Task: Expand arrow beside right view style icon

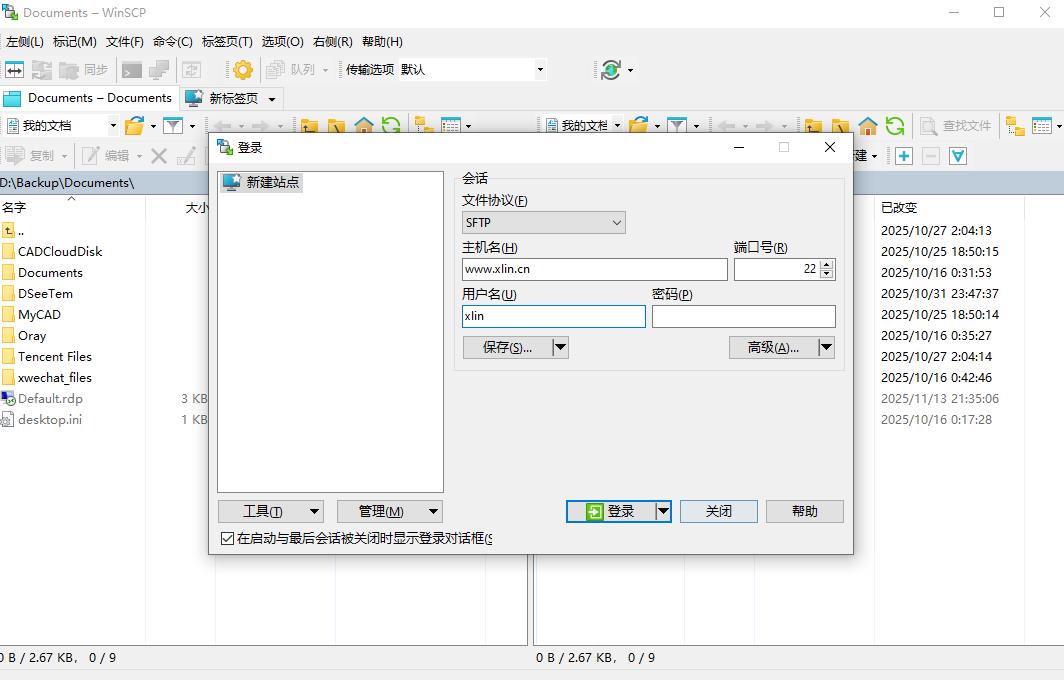Action: [x=1059, y=126]
